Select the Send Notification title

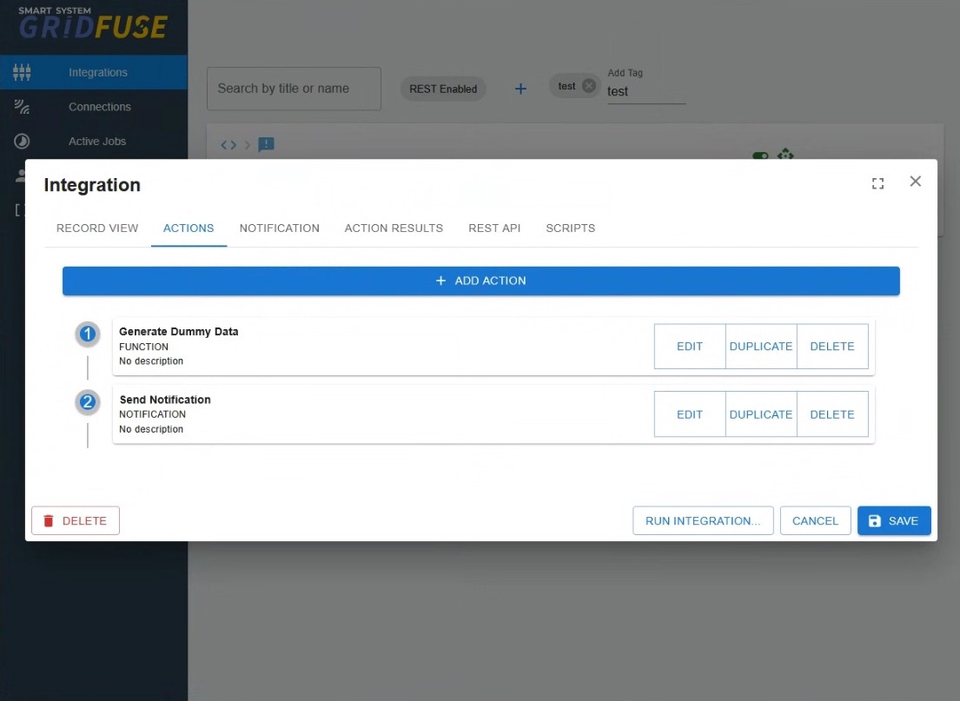pos(165,400)
